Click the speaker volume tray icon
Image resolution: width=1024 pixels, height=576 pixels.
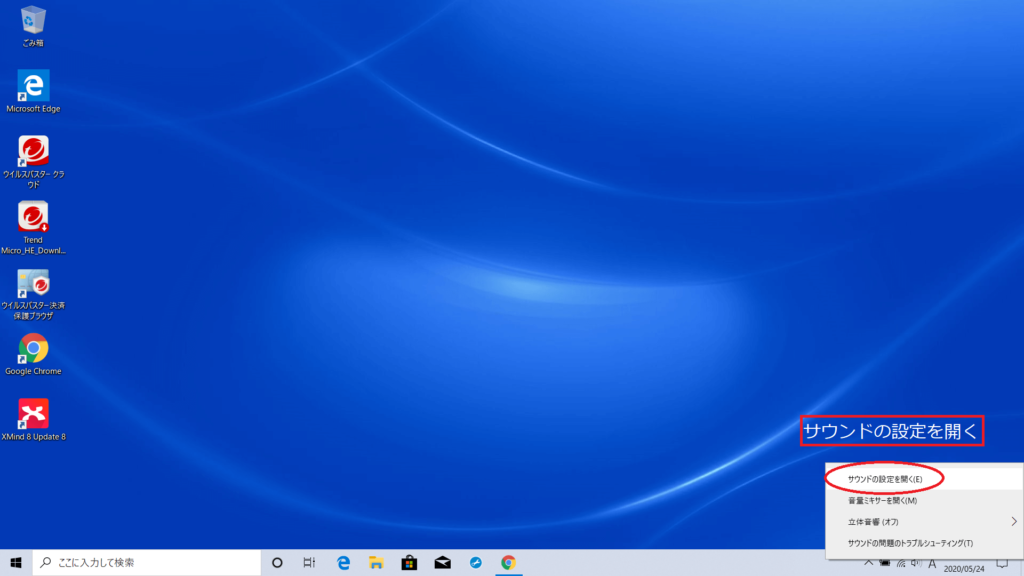click(916, 563)
